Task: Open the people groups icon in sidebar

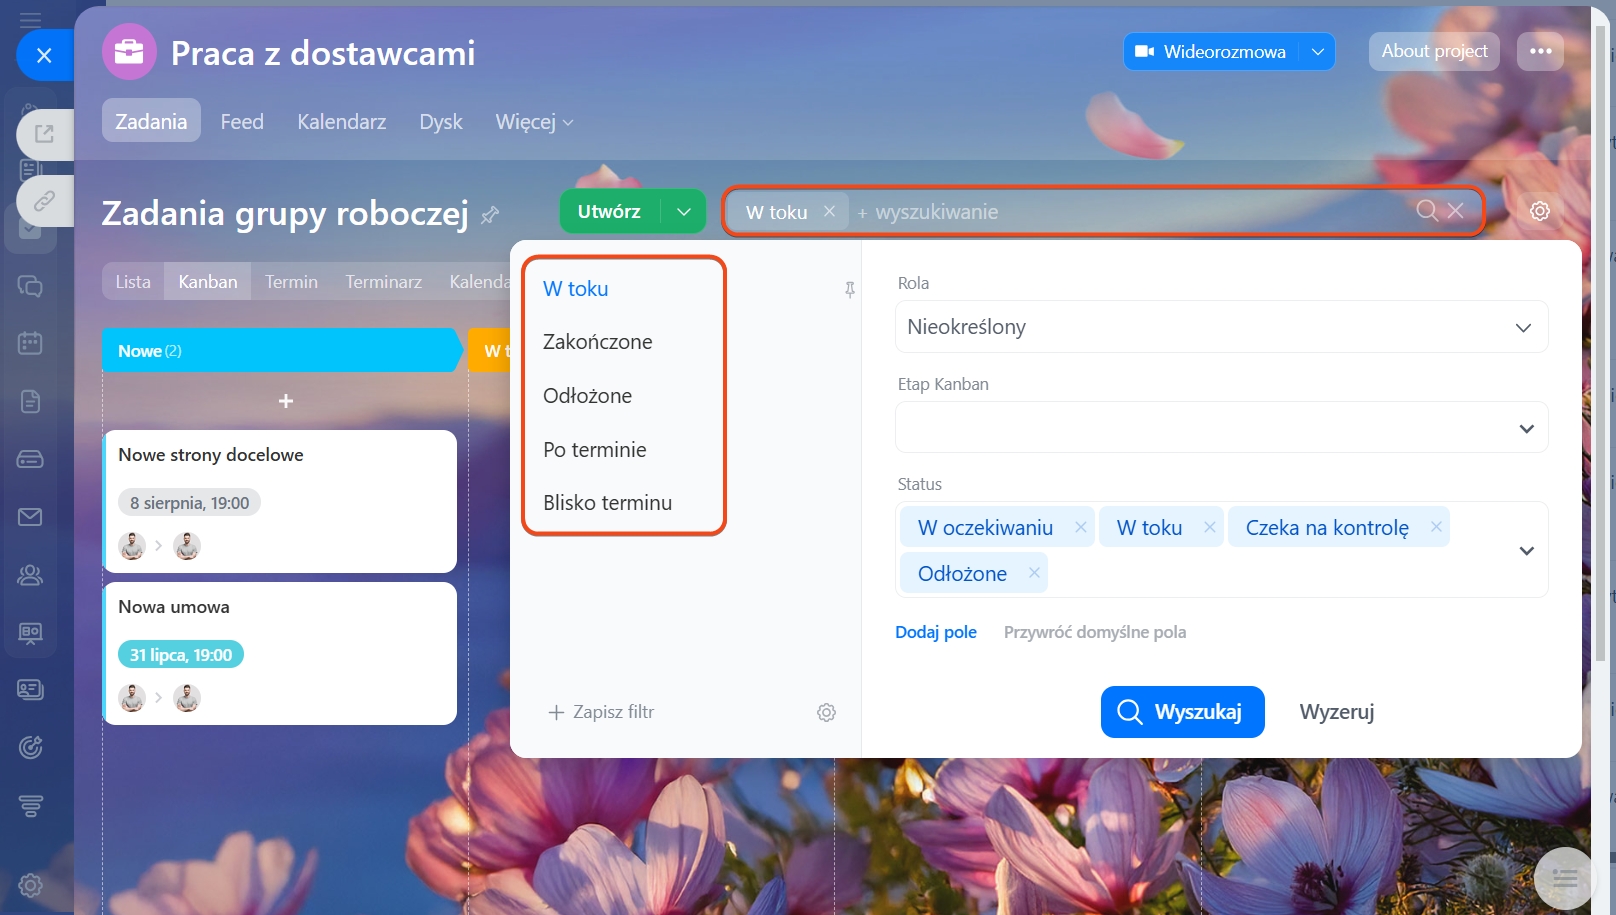Action: tap(30, 575)
